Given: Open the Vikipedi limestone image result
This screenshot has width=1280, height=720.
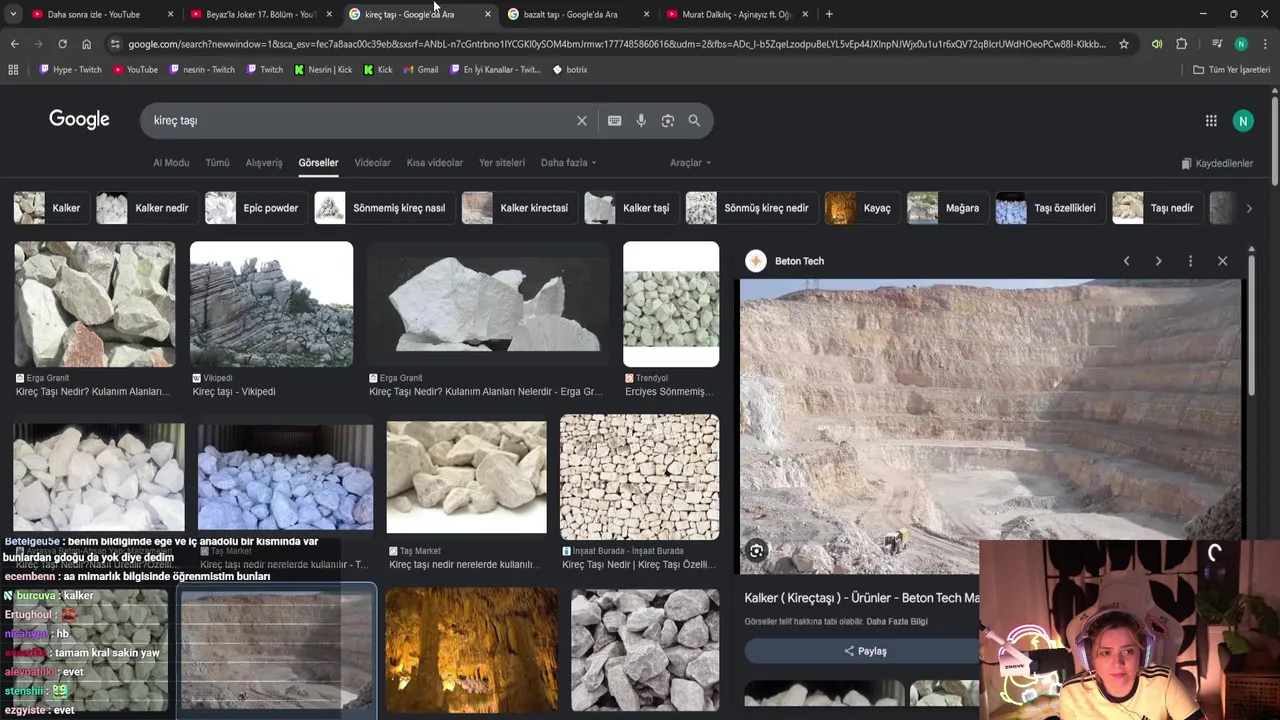Looking at the screenshot, I should (271, 304).
